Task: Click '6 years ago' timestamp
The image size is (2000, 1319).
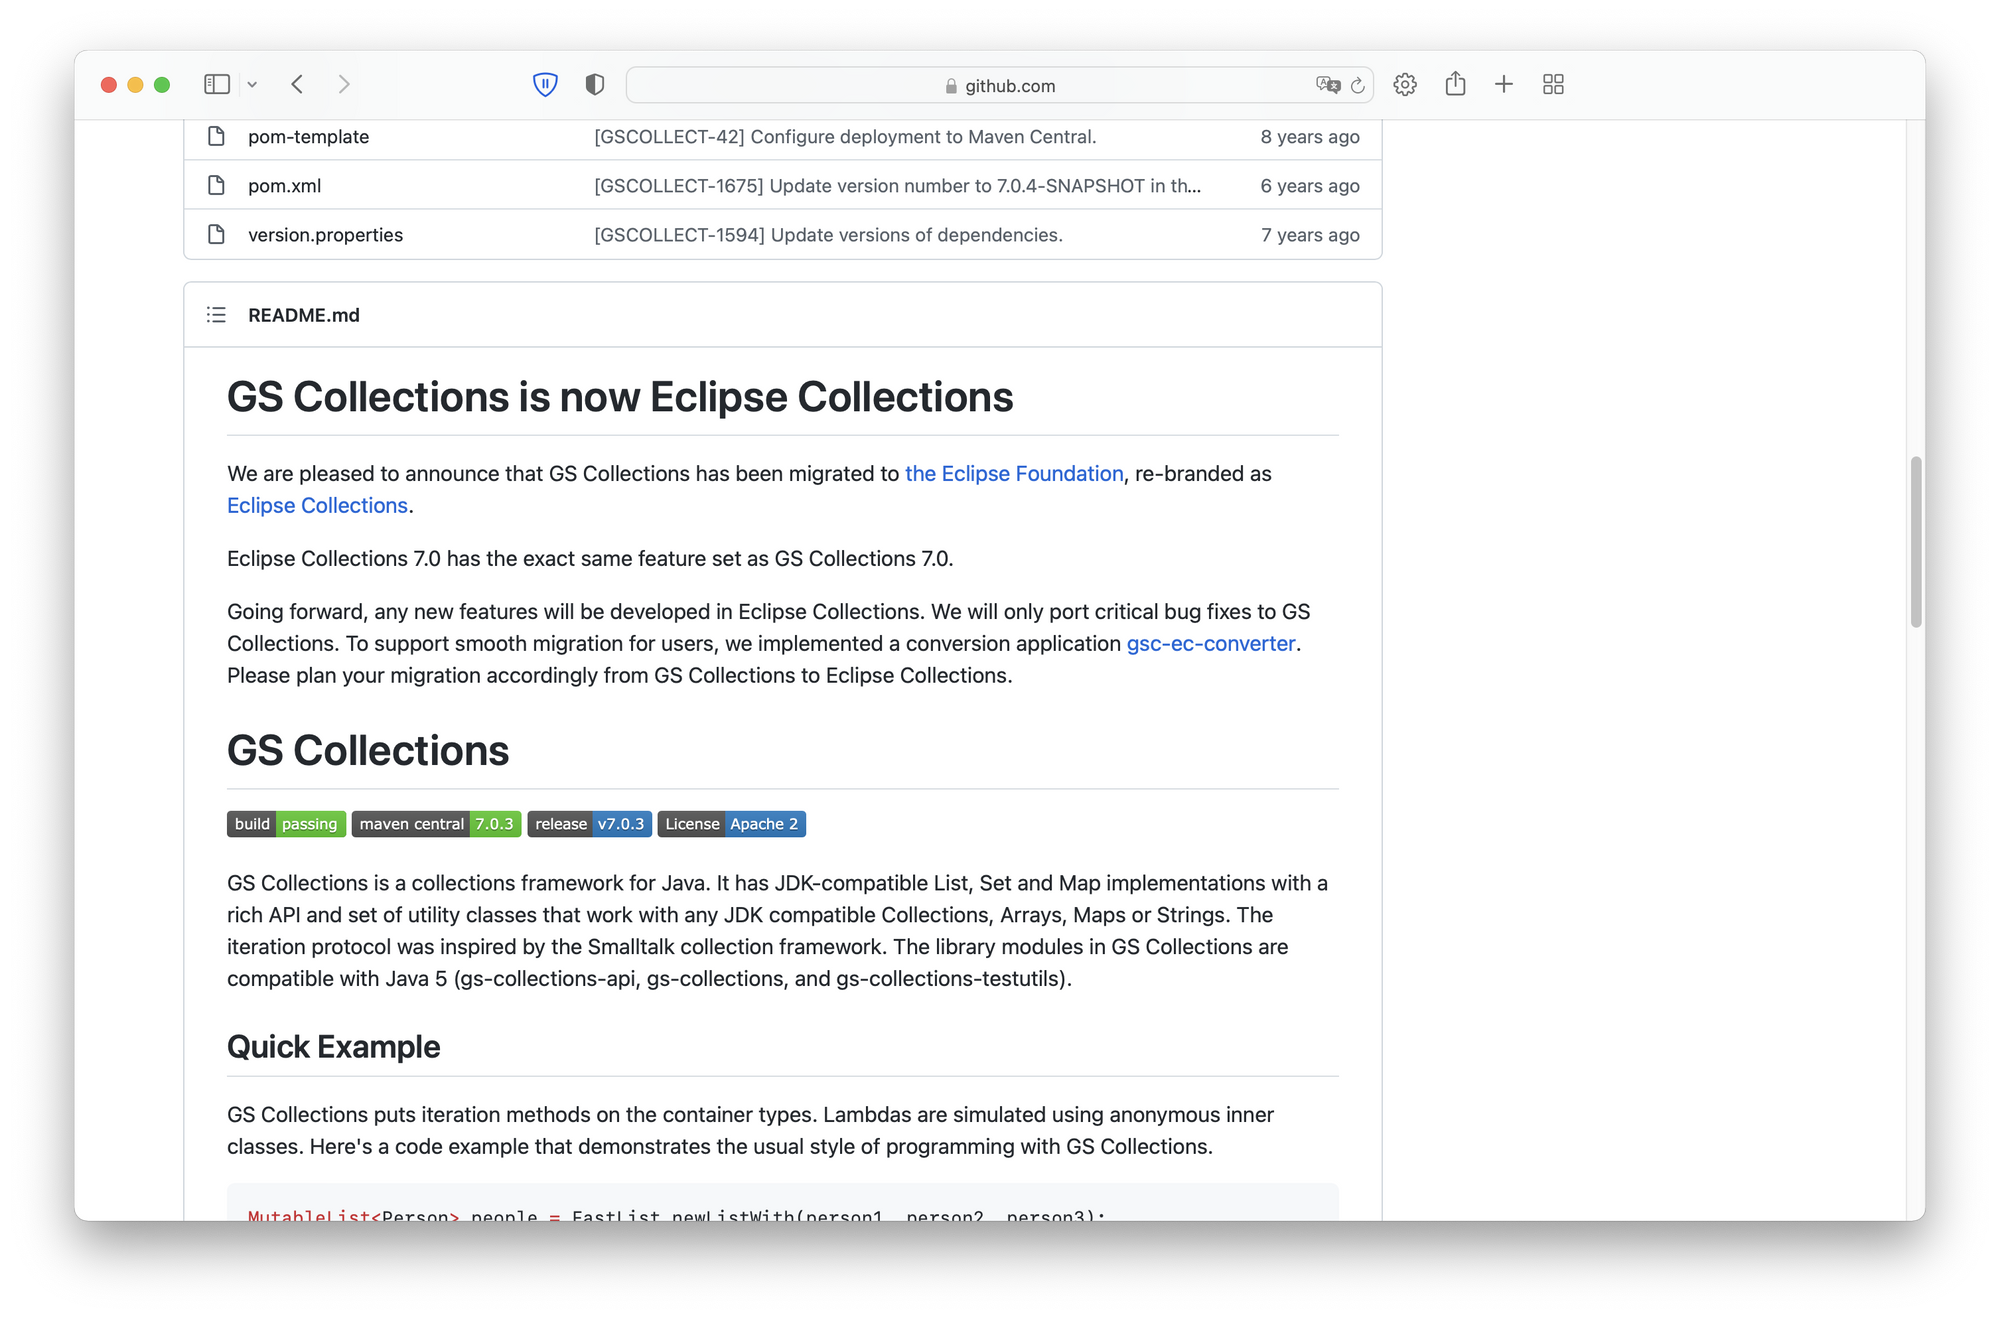Action: (x=1309, y=186)
